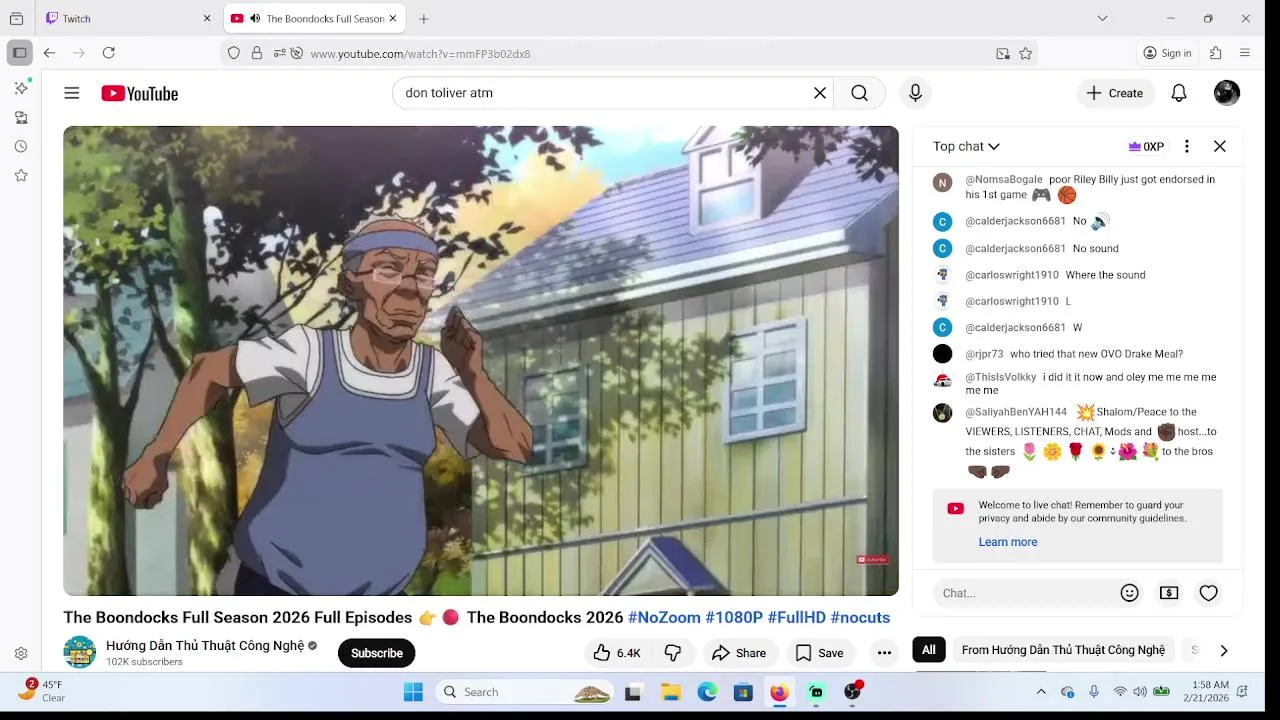
Task: Open Super Chat dollar icon
Action: pyautogui.click(x=1169, y=593)
